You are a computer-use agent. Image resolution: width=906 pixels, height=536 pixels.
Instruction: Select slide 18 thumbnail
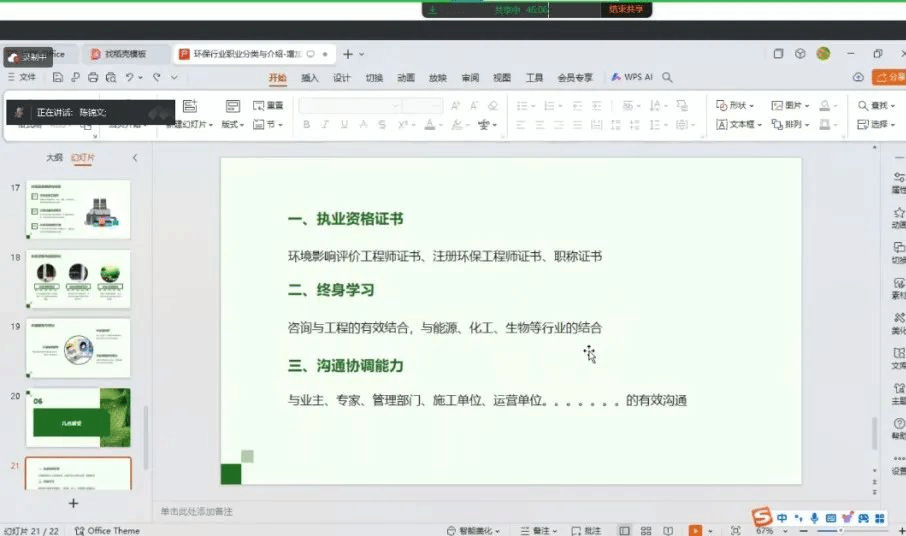(x=78, y=280)
